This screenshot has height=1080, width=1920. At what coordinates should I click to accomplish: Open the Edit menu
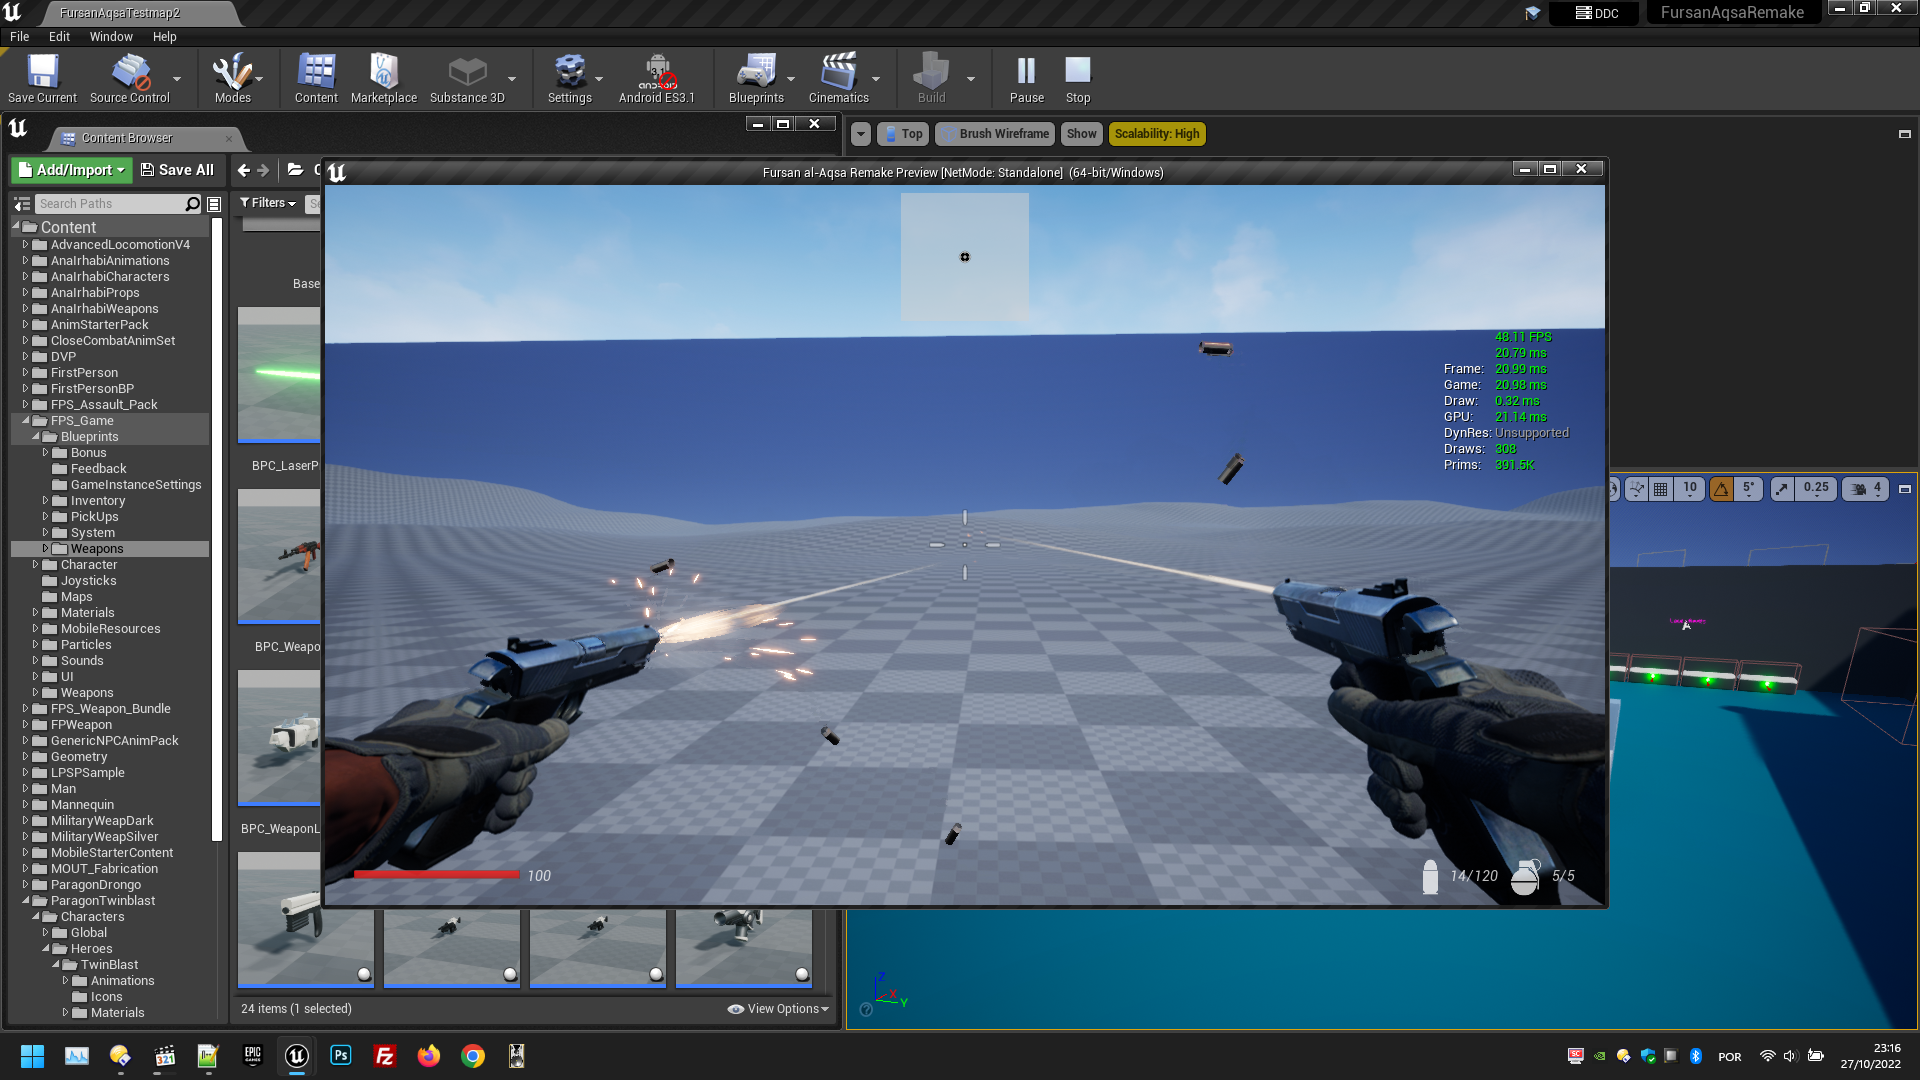pyautogui.click(x=60, y=36)
